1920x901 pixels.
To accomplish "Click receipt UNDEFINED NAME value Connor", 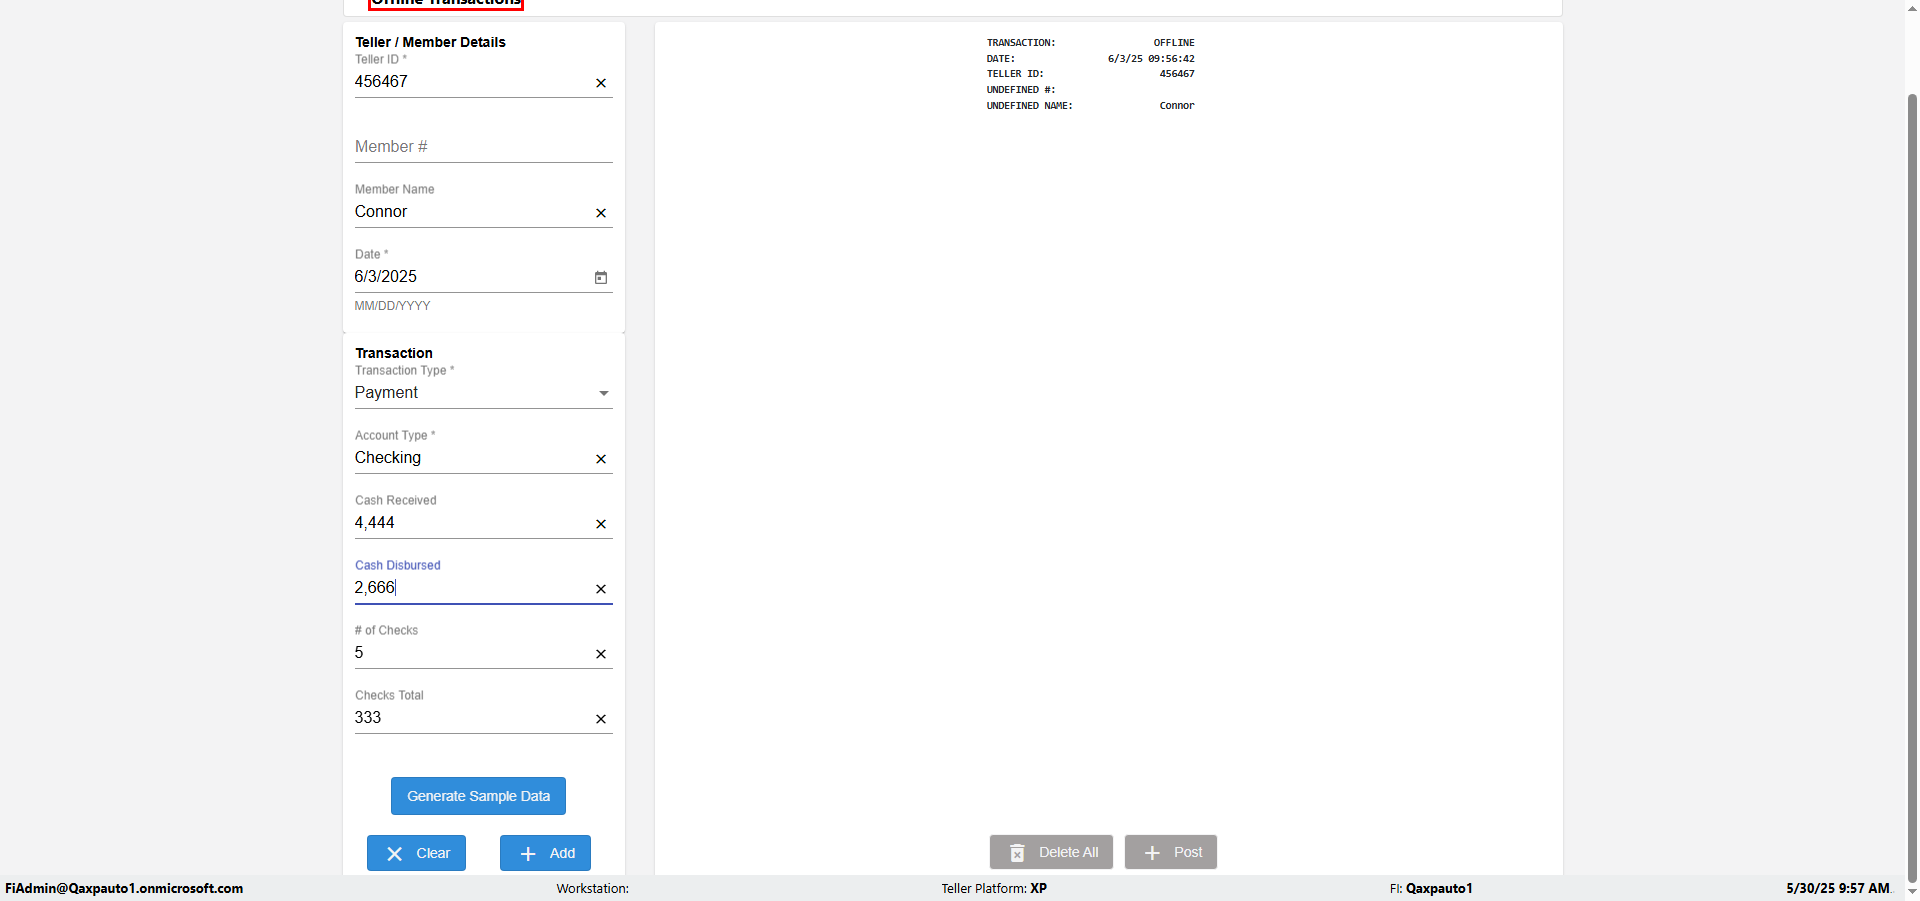I will point(1177,106).
